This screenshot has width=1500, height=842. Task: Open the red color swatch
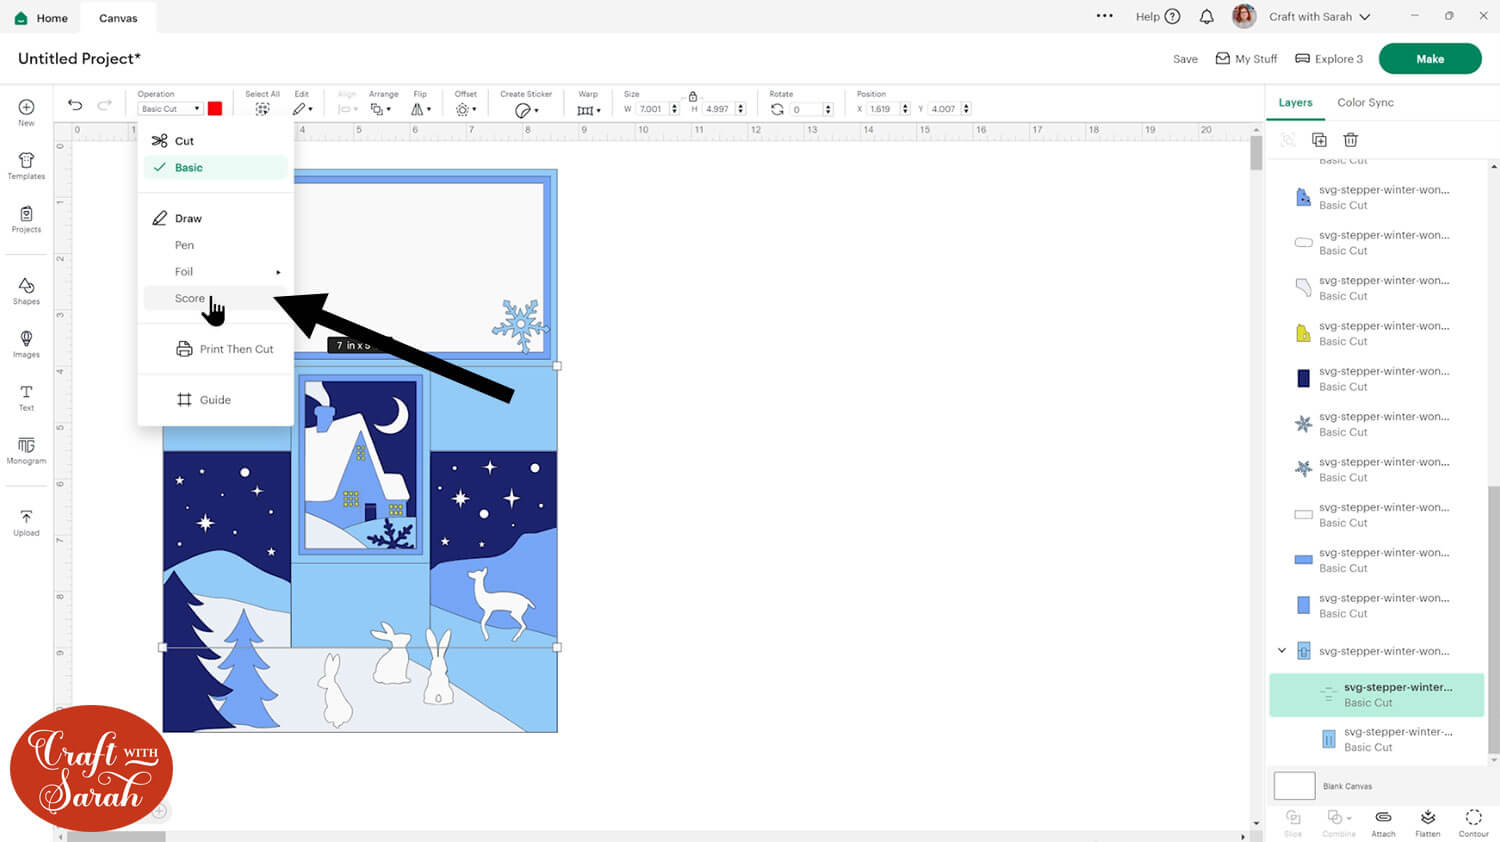[x=215, y=109]
